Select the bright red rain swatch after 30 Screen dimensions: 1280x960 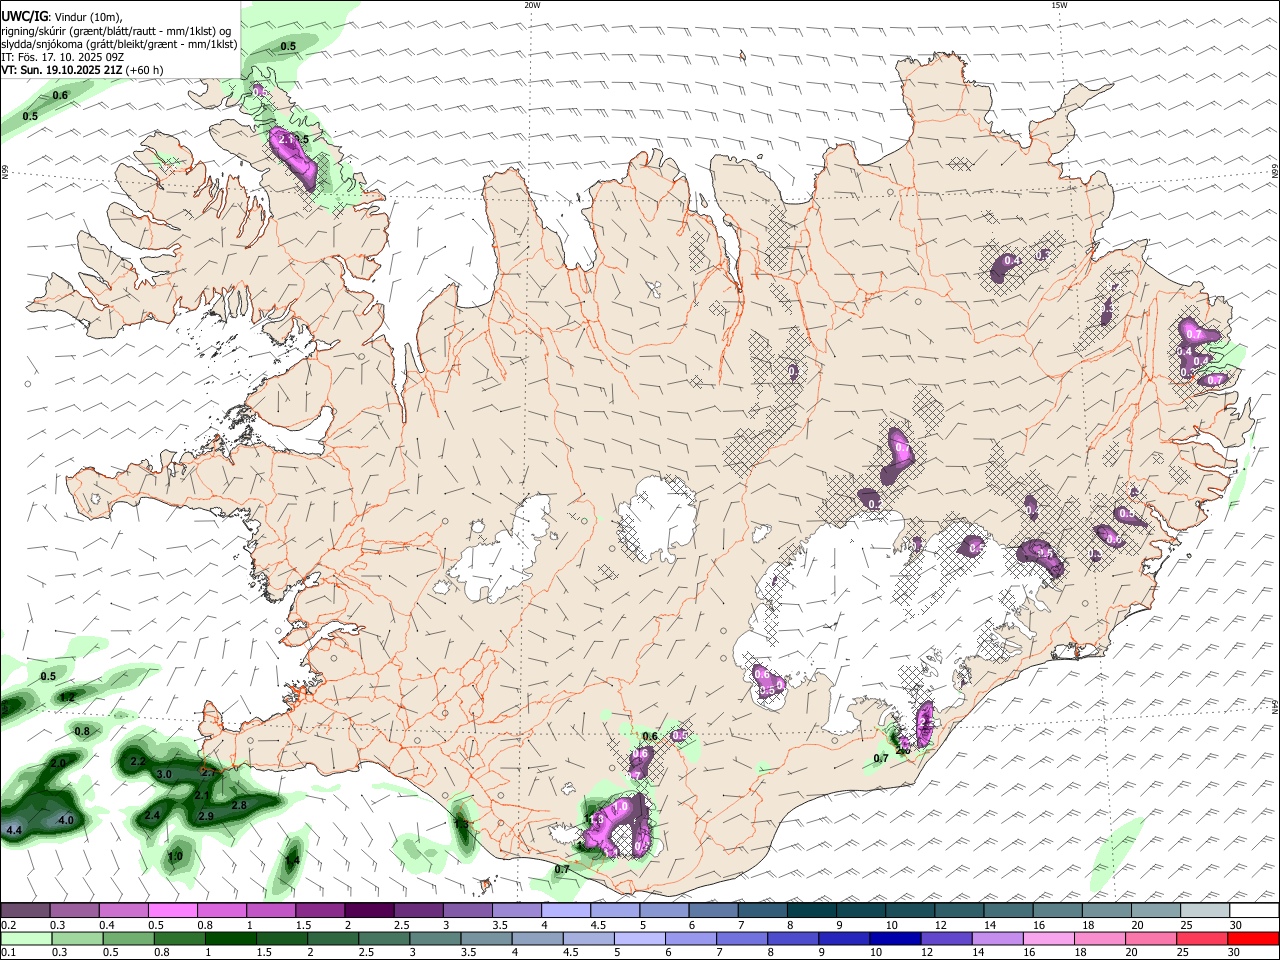coord(1252,939)
